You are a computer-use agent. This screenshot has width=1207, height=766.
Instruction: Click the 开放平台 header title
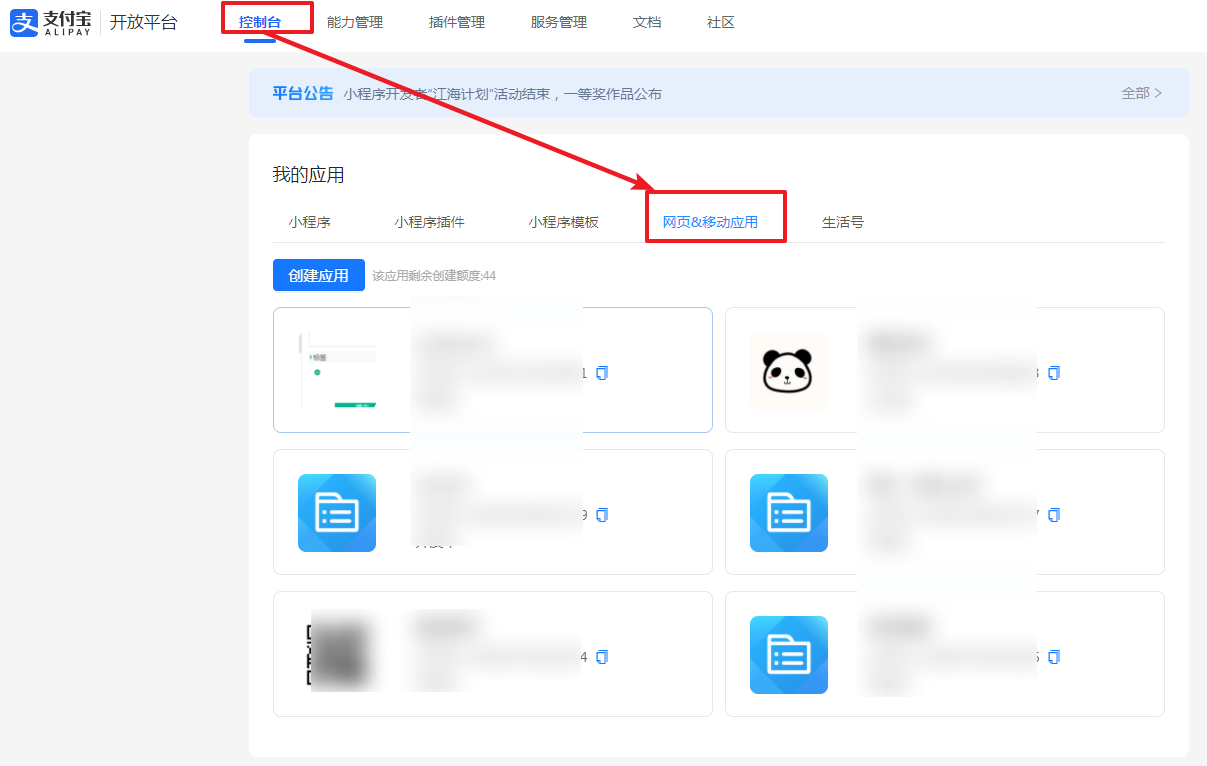click(x=144, y=22)
